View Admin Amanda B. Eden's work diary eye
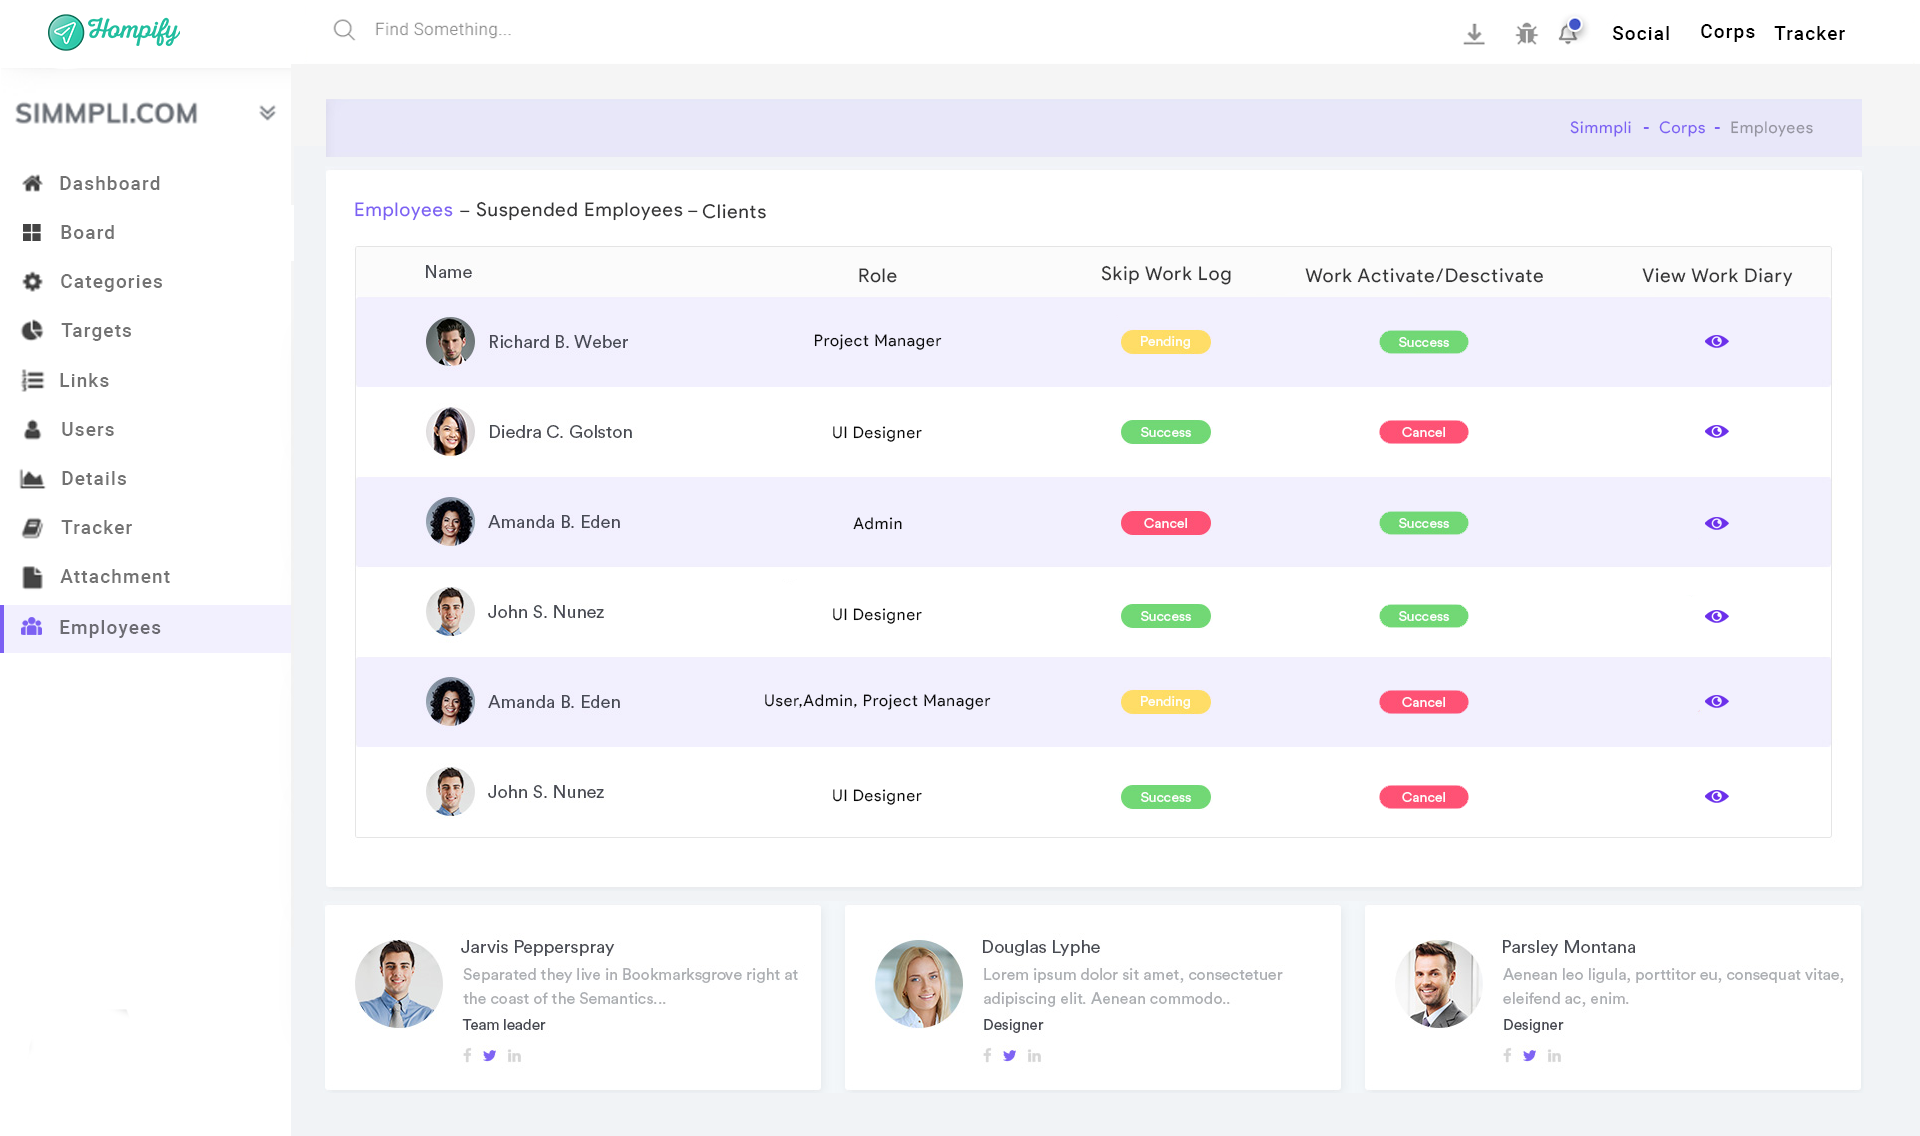 point(1716,524)
